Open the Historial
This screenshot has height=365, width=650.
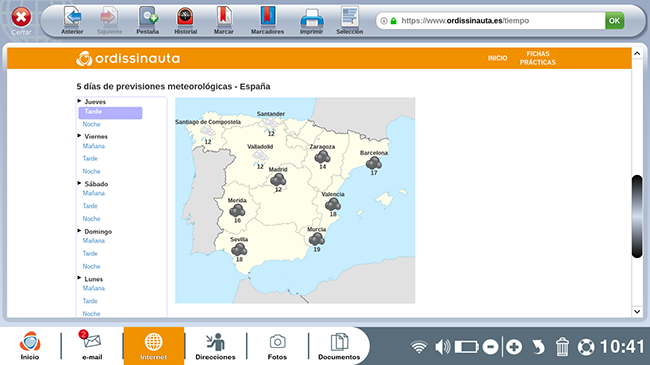185,20
